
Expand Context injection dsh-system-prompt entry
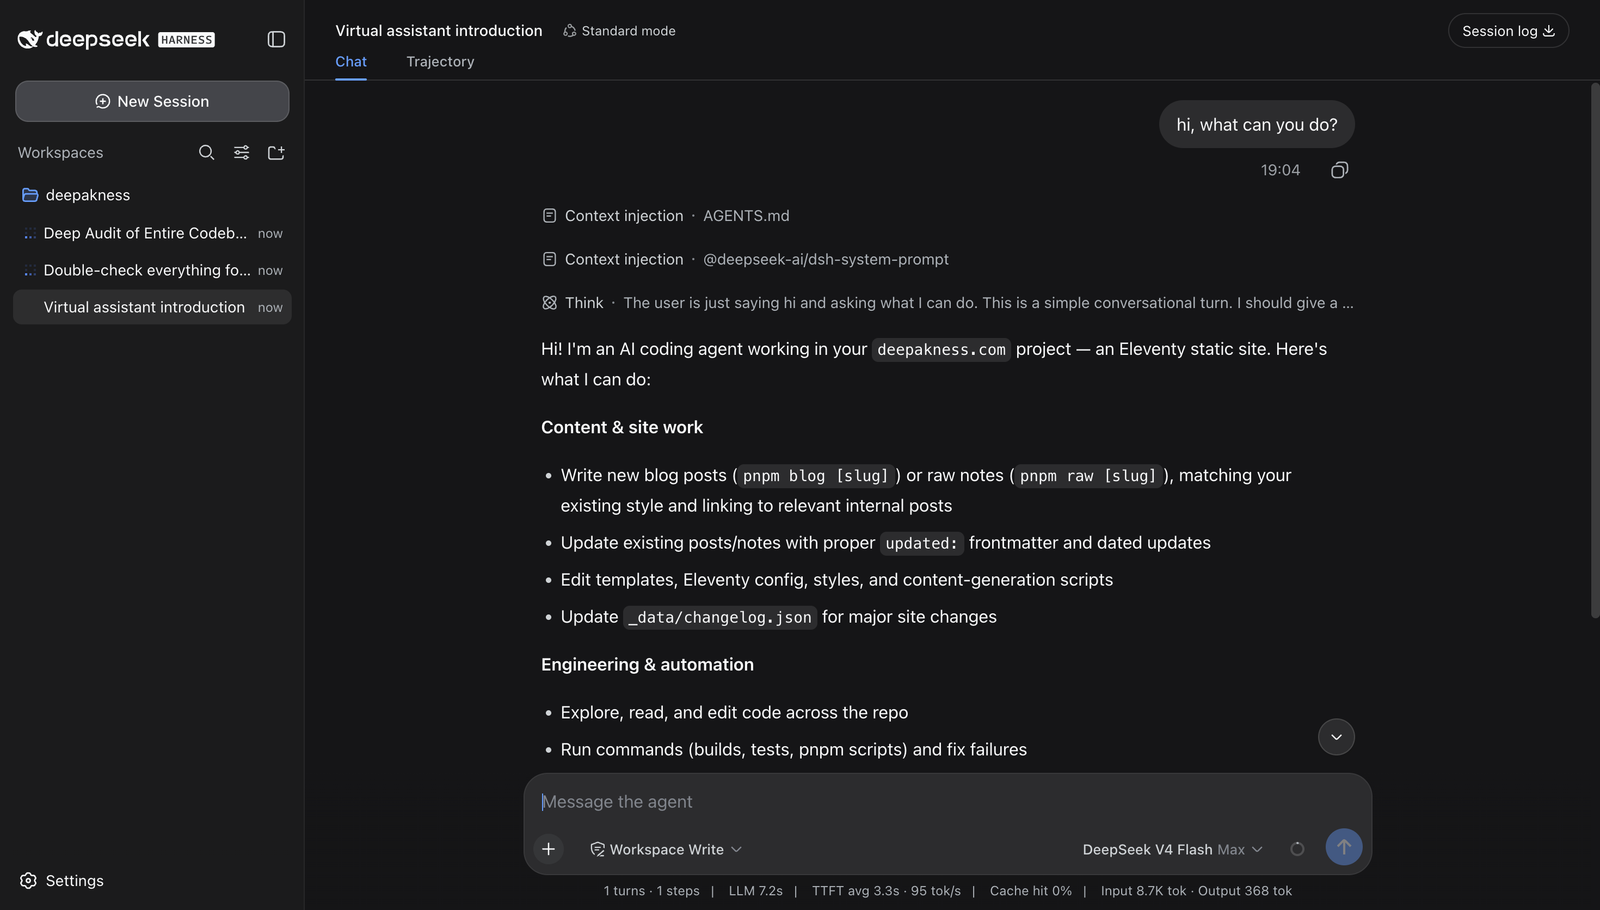pyautogui.click(x=745, y=259)
